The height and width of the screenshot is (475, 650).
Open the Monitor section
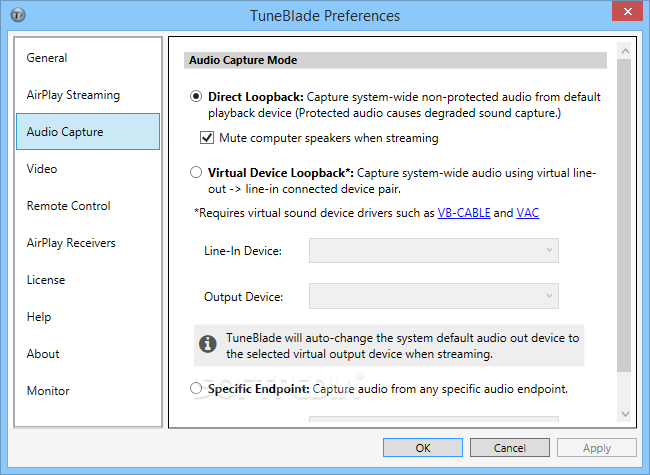click(88, 390)
